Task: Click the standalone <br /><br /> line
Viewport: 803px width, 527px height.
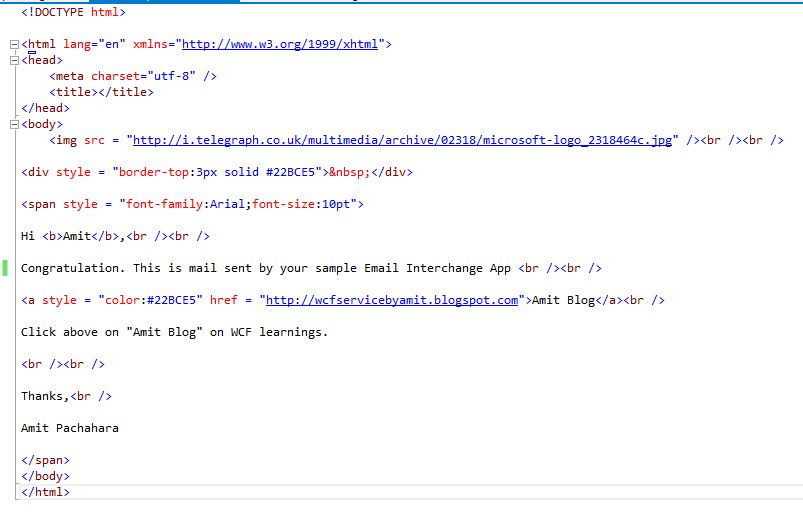Action: (x=63, y=364)
